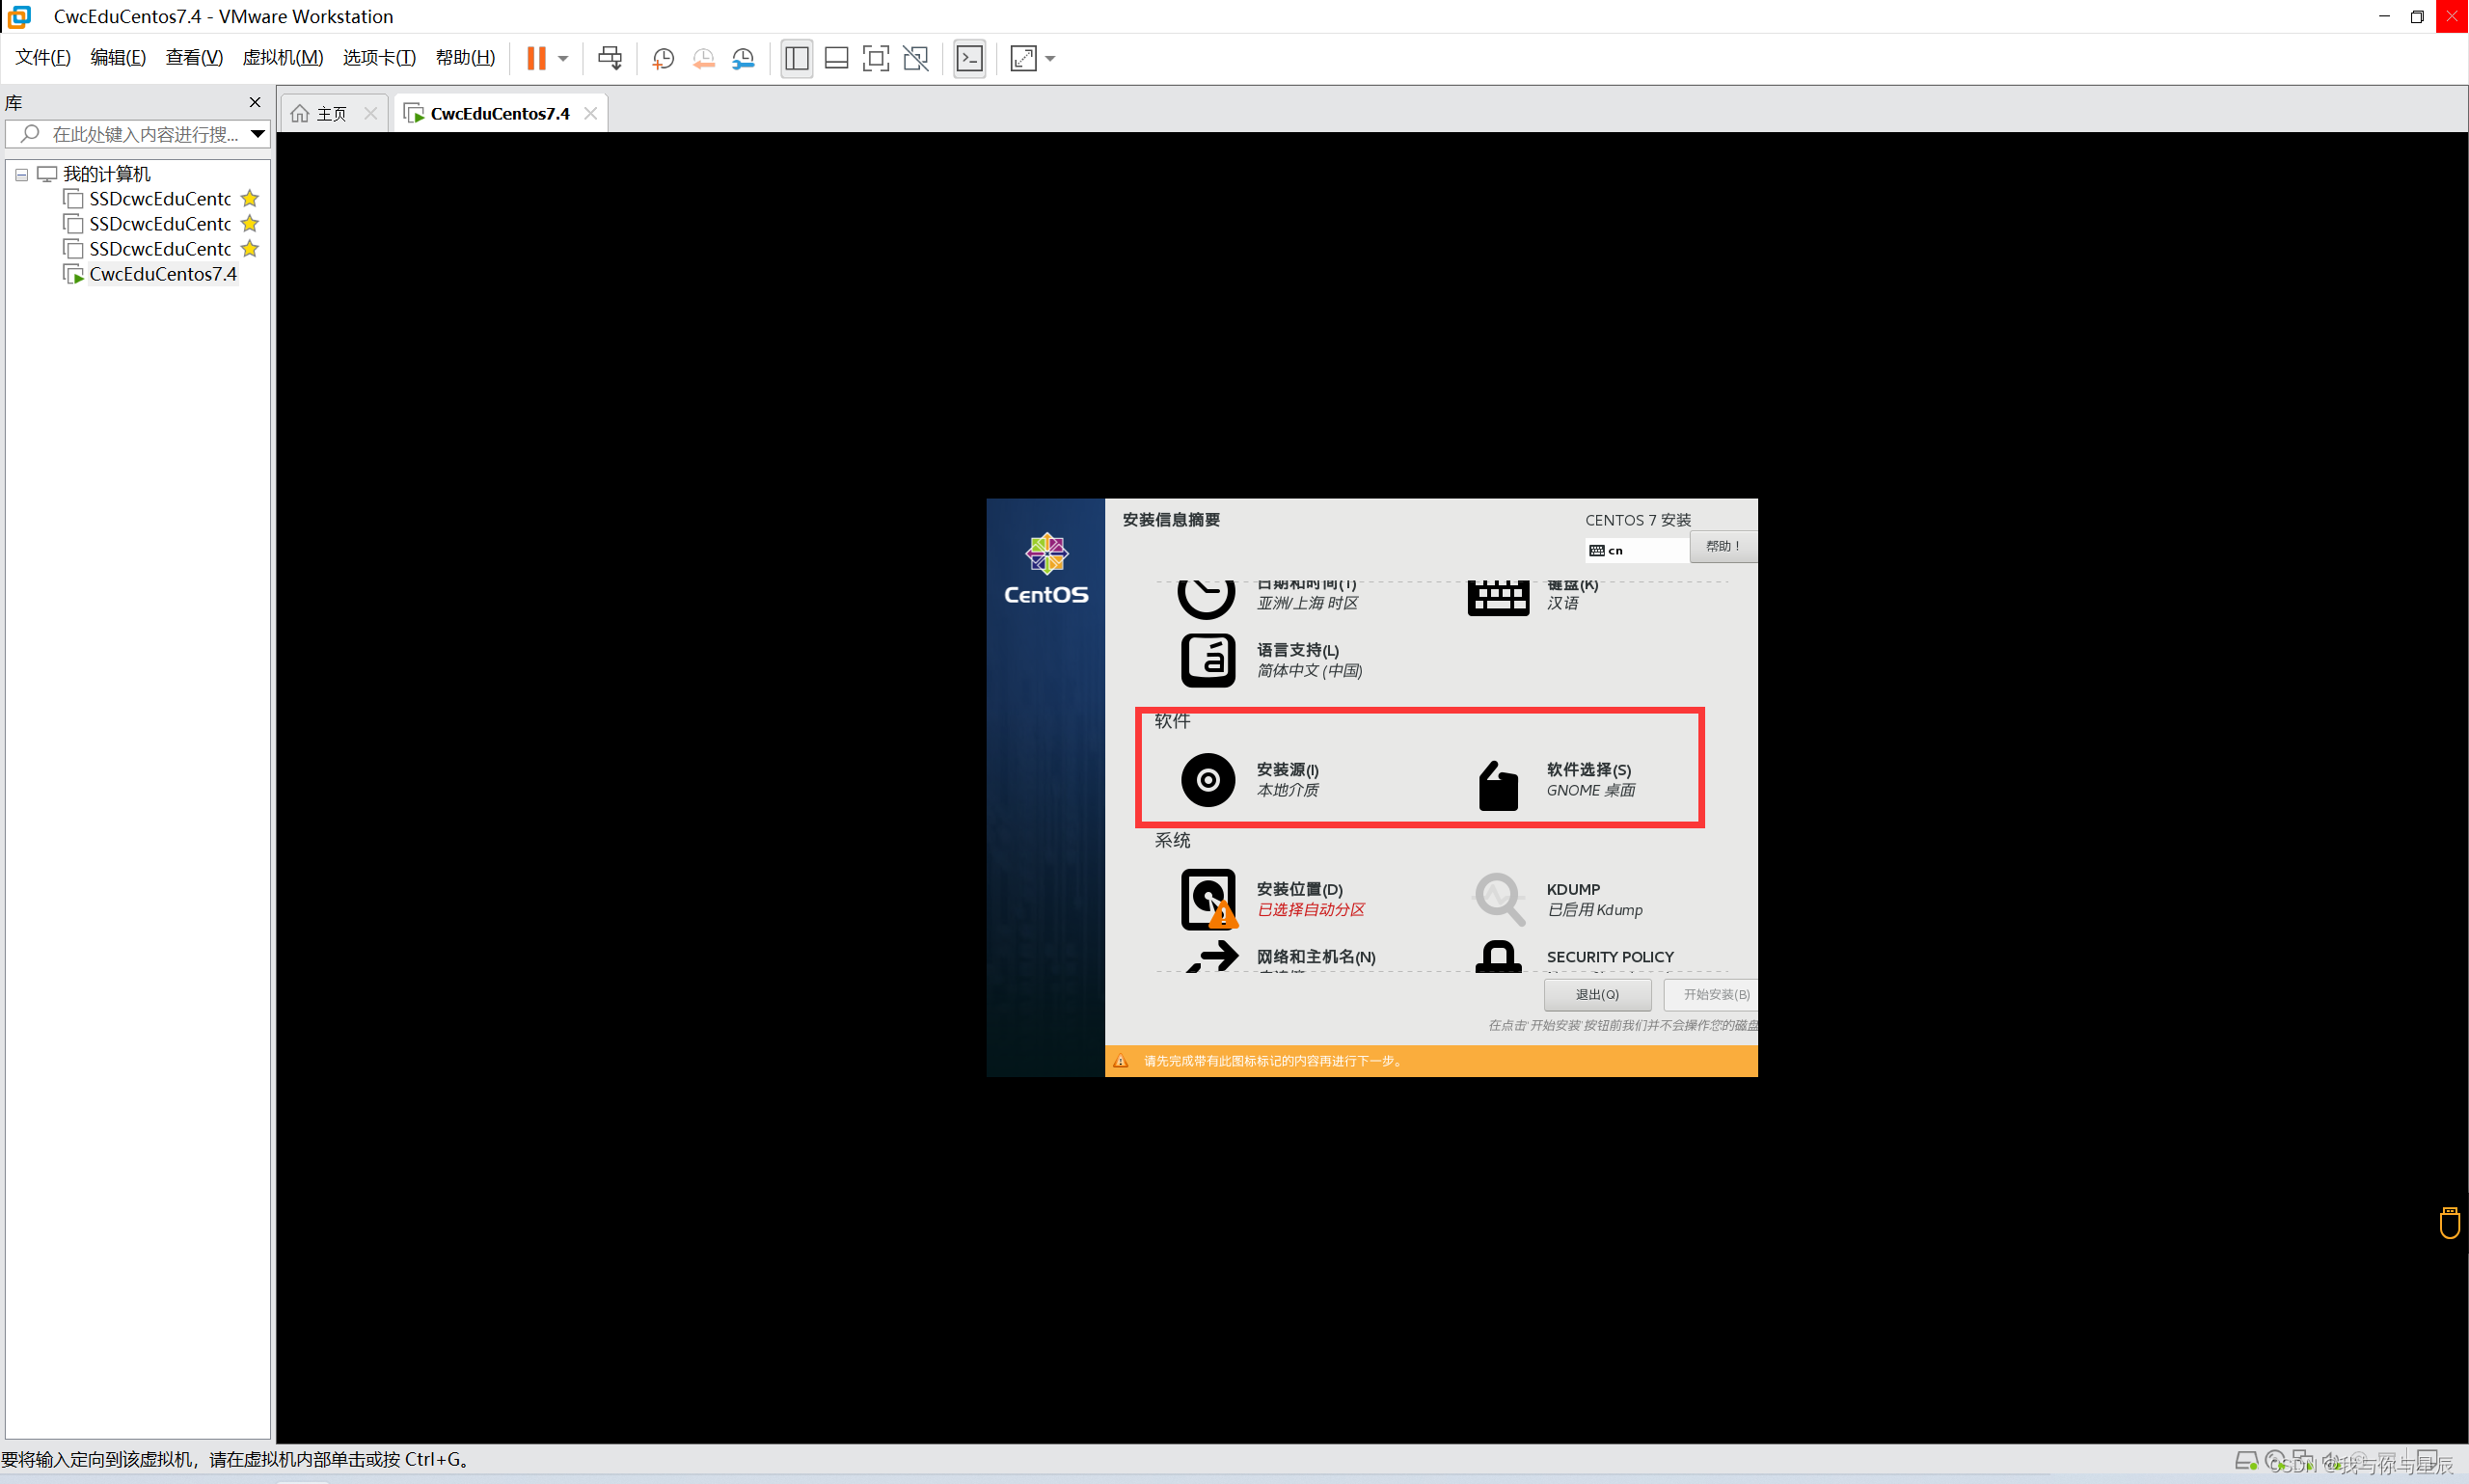Select CwcEduCentos7.4 in library tree
2469x1484 pixels.
click(x=162, y=274)
